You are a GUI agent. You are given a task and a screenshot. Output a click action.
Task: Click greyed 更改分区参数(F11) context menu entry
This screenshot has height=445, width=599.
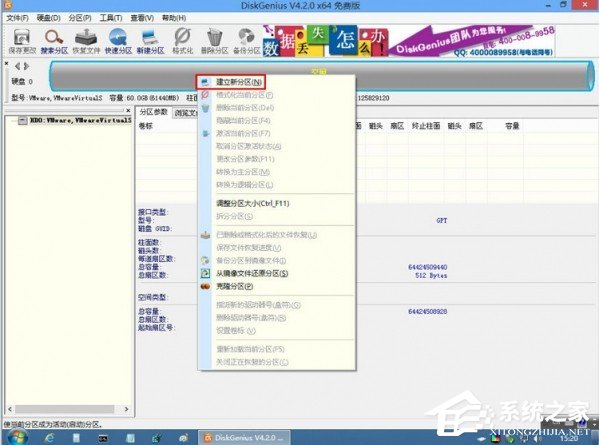click(x=245, y=159)
